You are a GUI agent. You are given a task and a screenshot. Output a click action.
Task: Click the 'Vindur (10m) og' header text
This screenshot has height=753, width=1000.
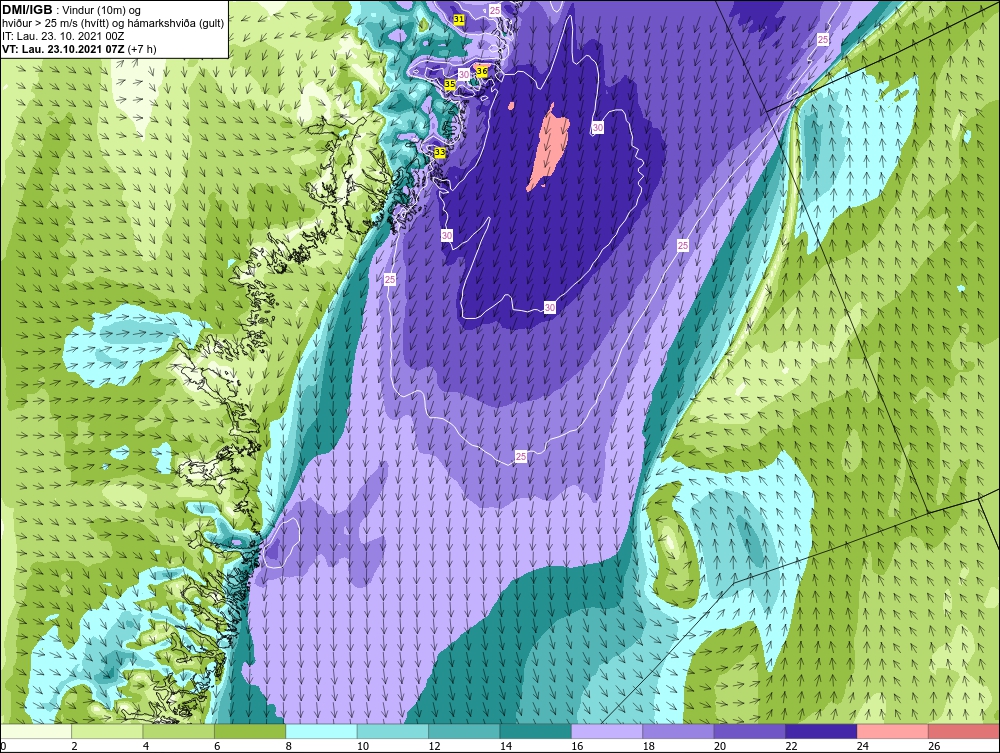[102, 10]
